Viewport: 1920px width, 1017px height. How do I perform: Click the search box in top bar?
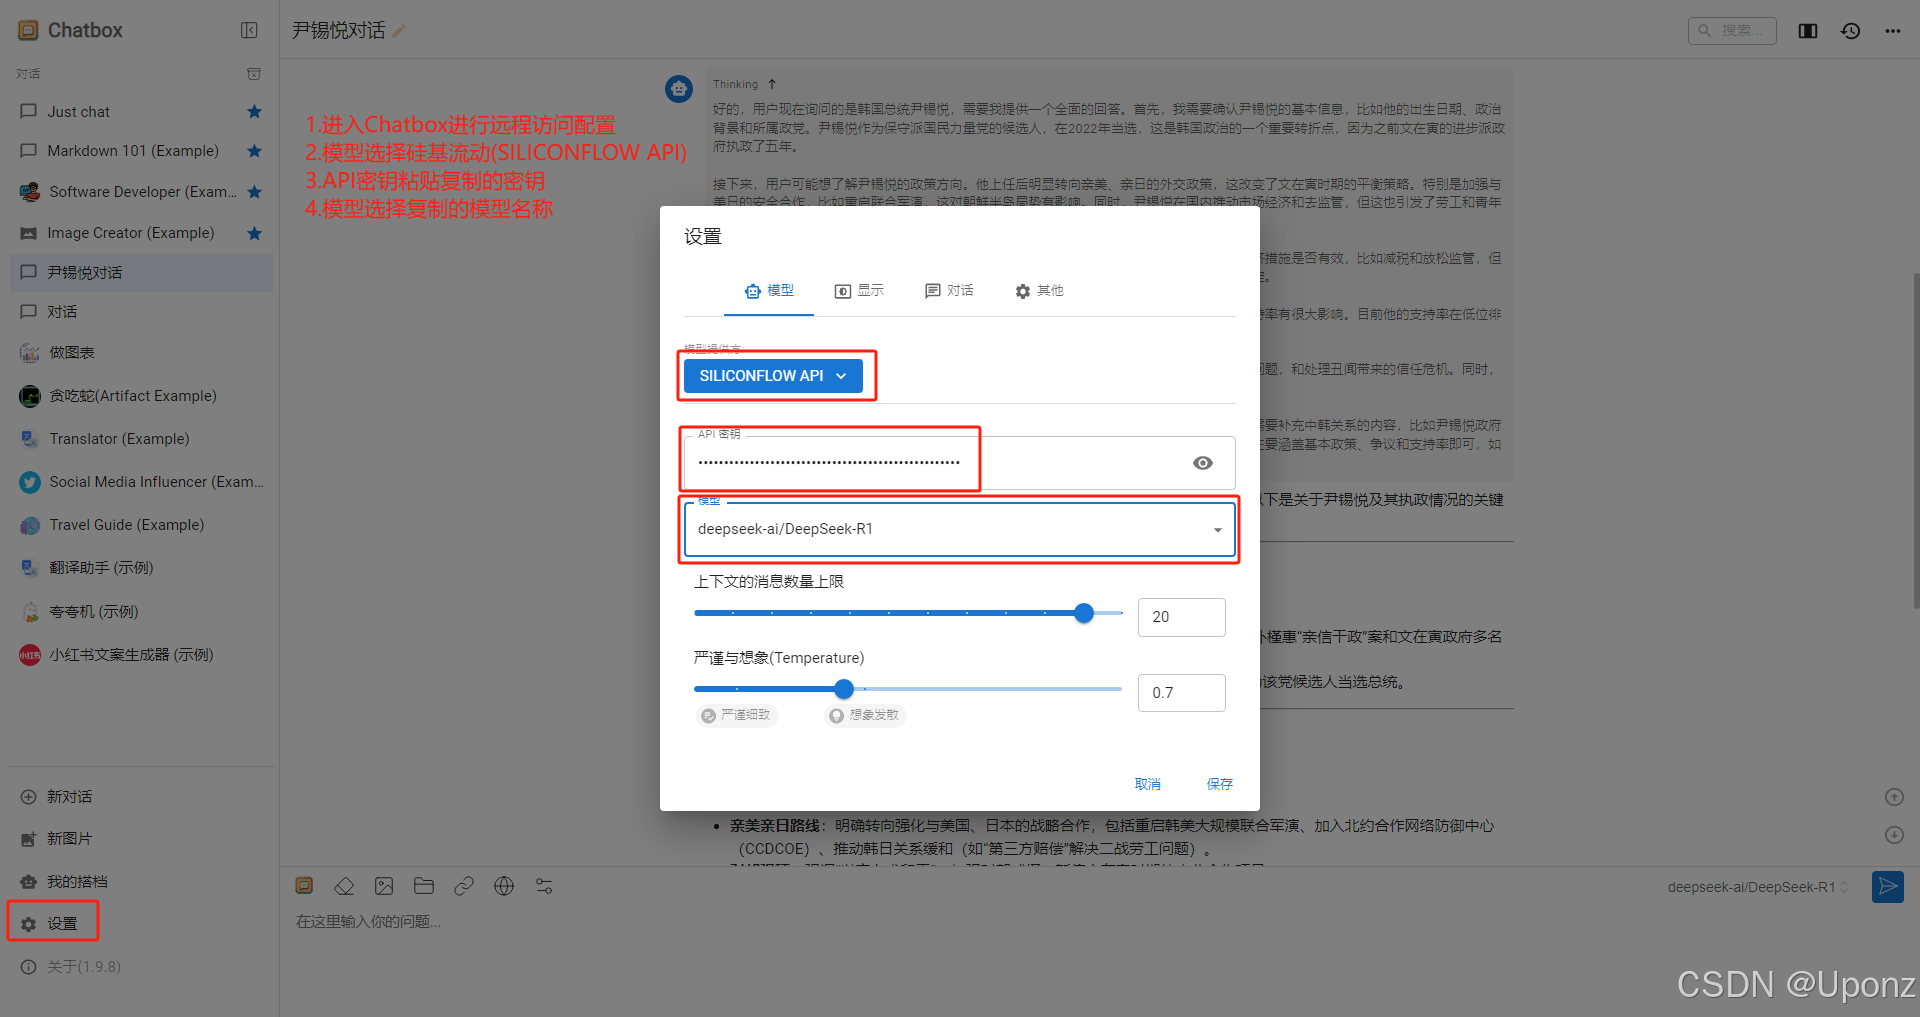pos(1732,30)
